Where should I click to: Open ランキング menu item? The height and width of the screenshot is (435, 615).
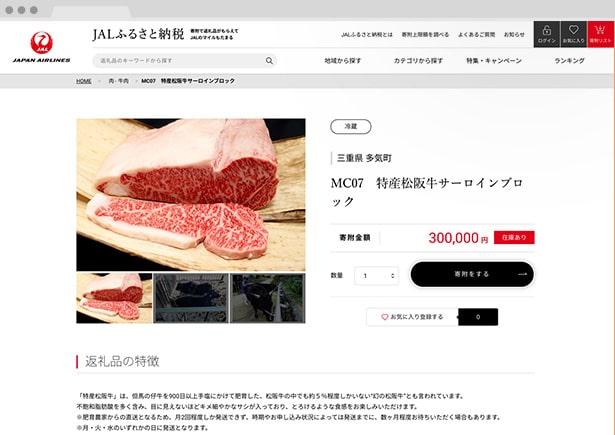[x=569, y=61]
